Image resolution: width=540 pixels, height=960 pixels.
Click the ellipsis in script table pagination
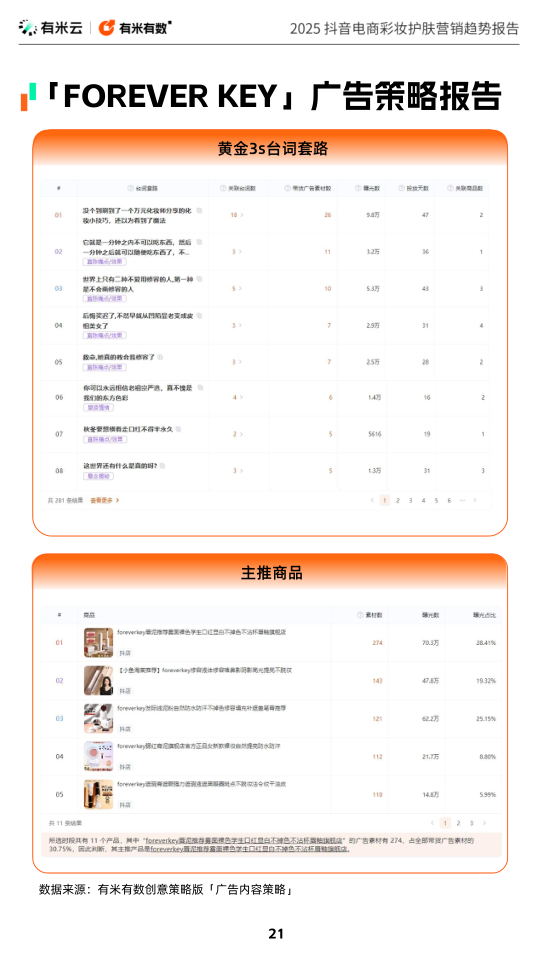[462, 500]
